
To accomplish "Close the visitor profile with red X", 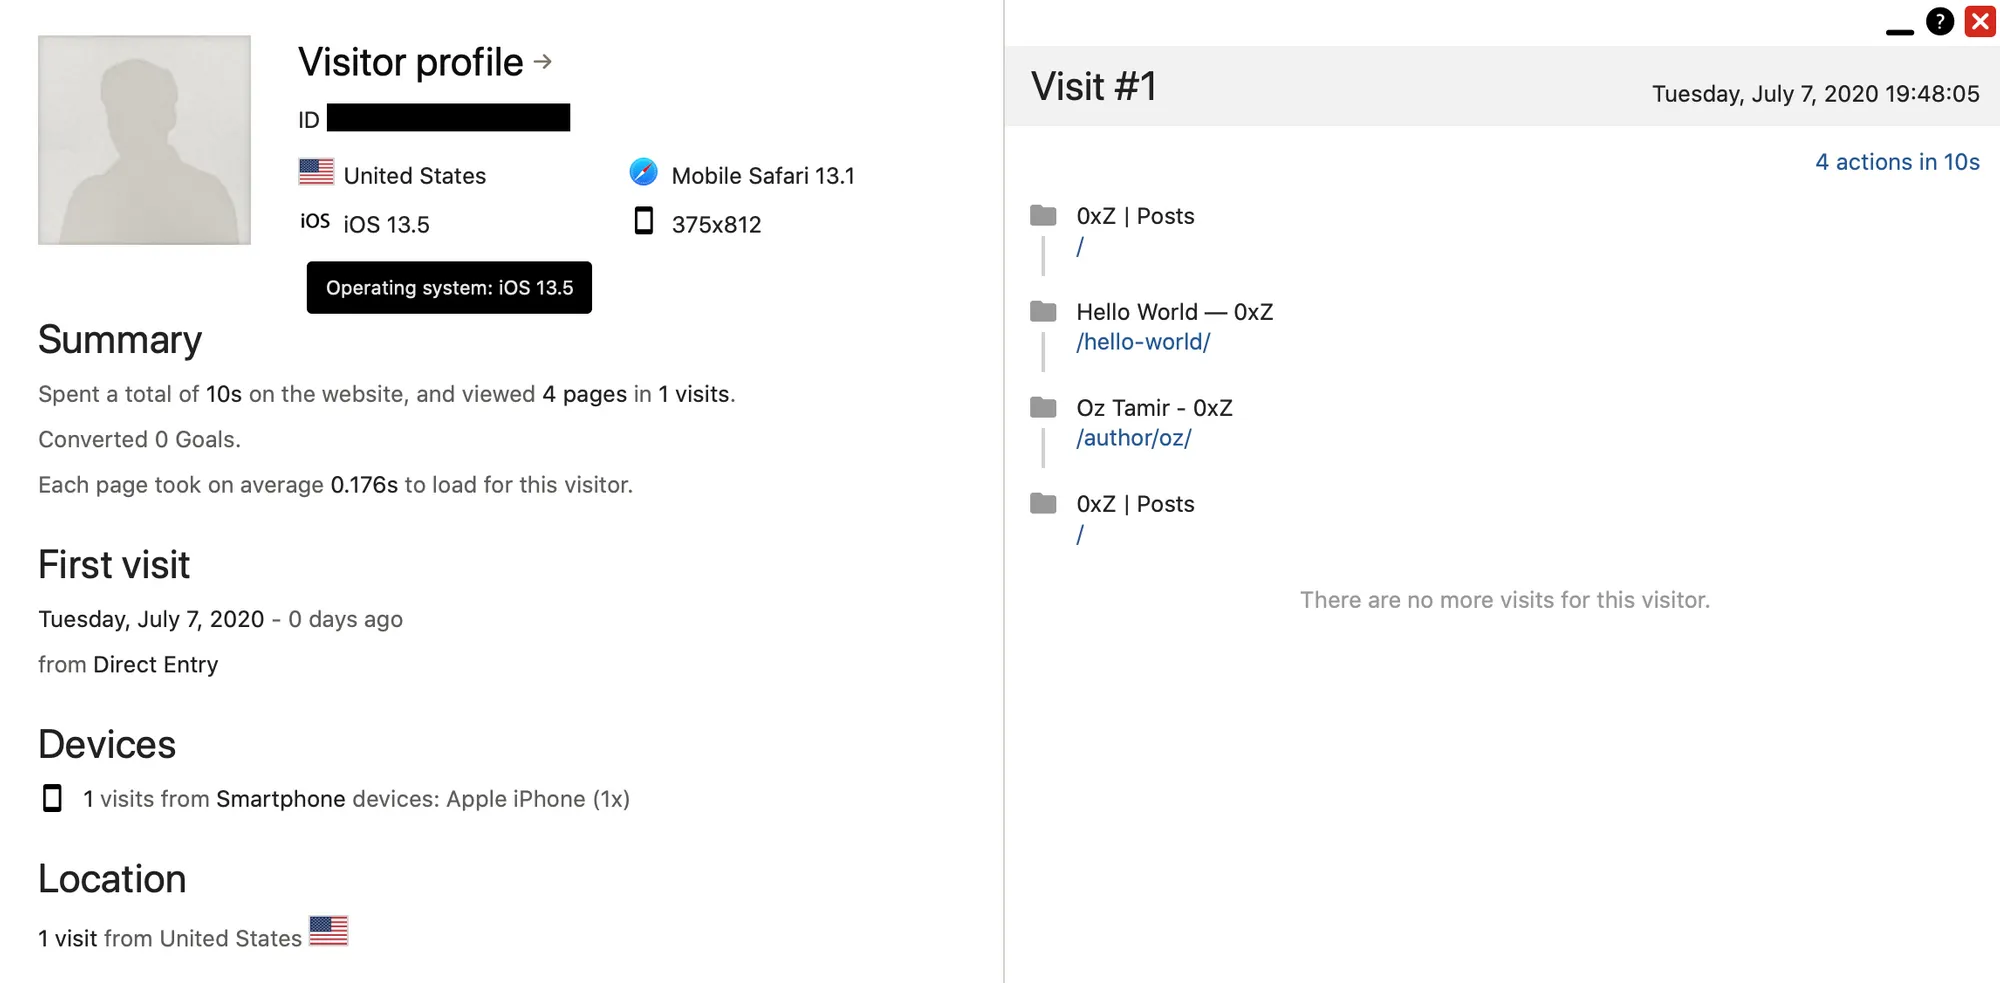I will 1980,21.
